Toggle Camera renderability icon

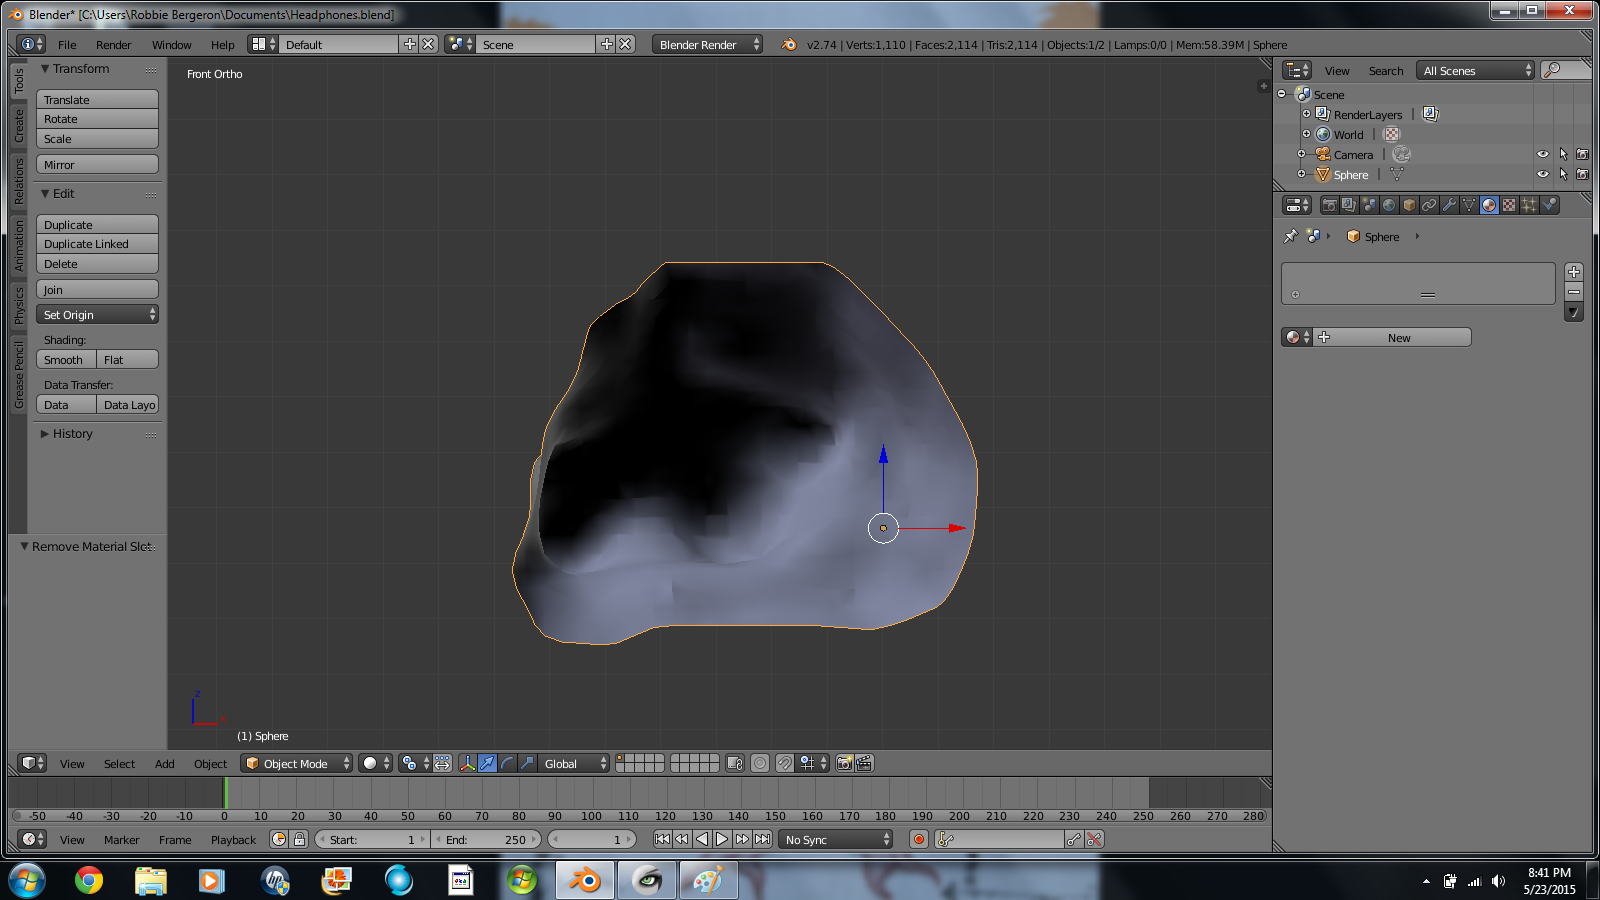coord(1582,154)
